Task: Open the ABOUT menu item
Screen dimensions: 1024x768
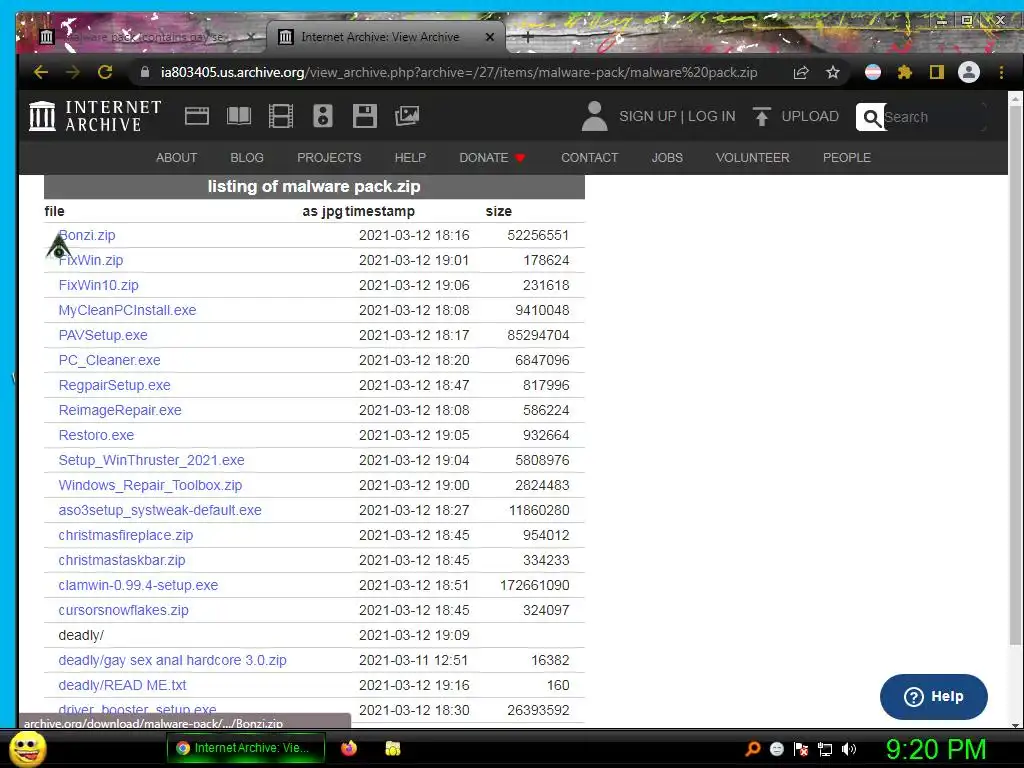Action: point(176,157)
